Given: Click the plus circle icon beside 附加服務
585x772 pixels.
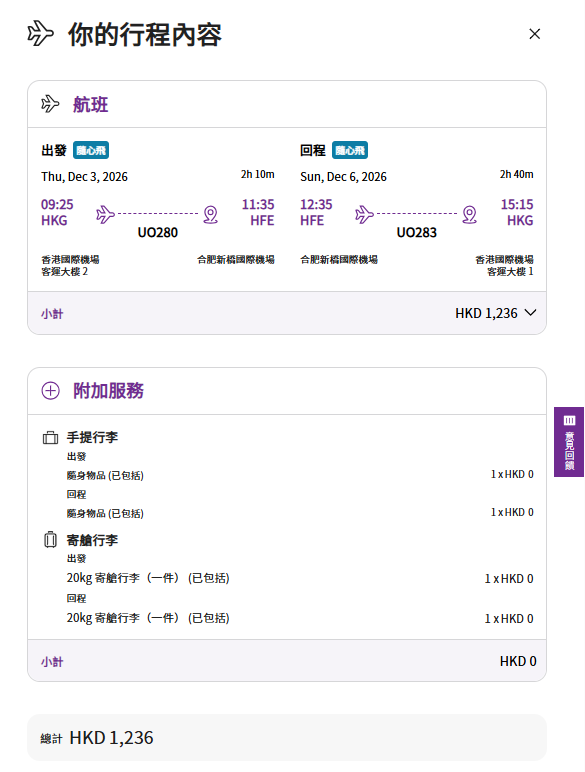Looking at the screenshot, I should coord(50,390).
